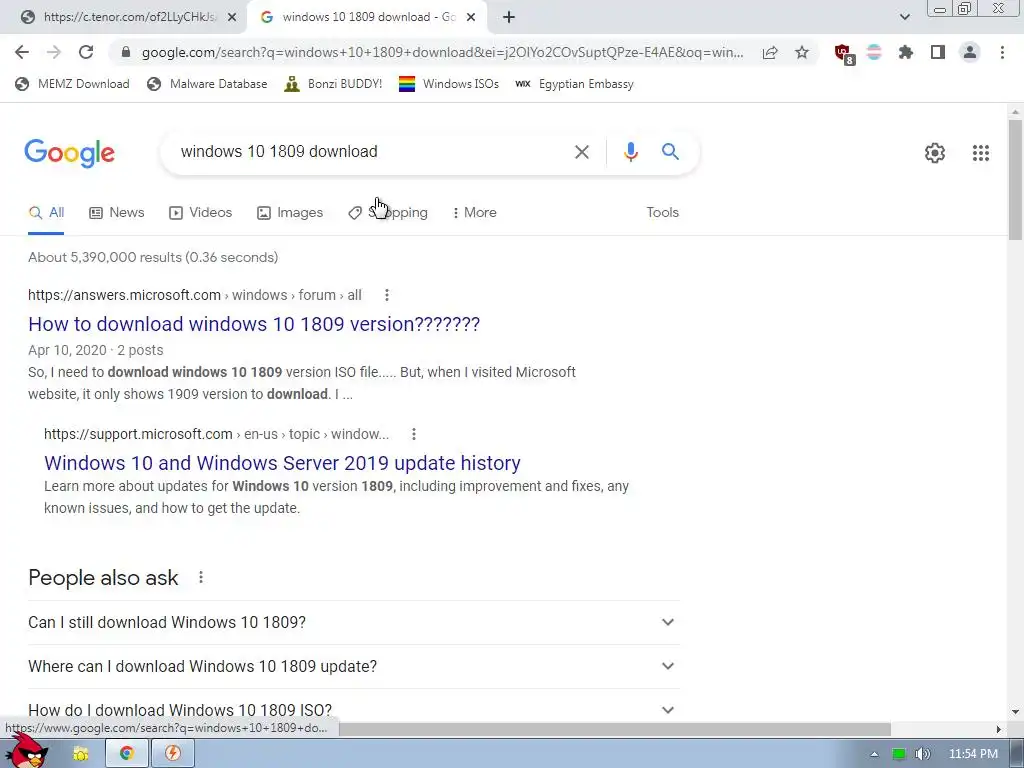Click the taskbar clock 11:54 PM
Viewport: 1024px width, 768px height.
[x=973, y=754]
